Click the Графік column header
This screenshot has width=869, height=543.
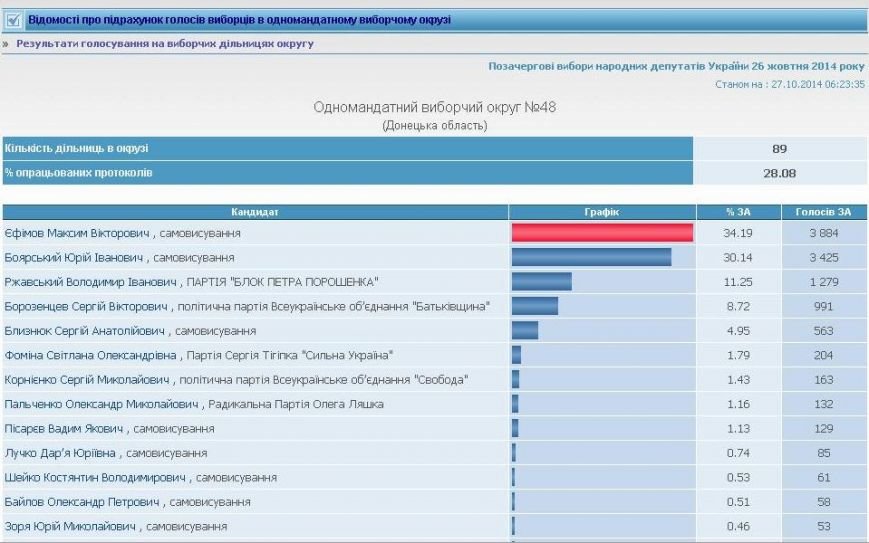[x=602, y=212]
